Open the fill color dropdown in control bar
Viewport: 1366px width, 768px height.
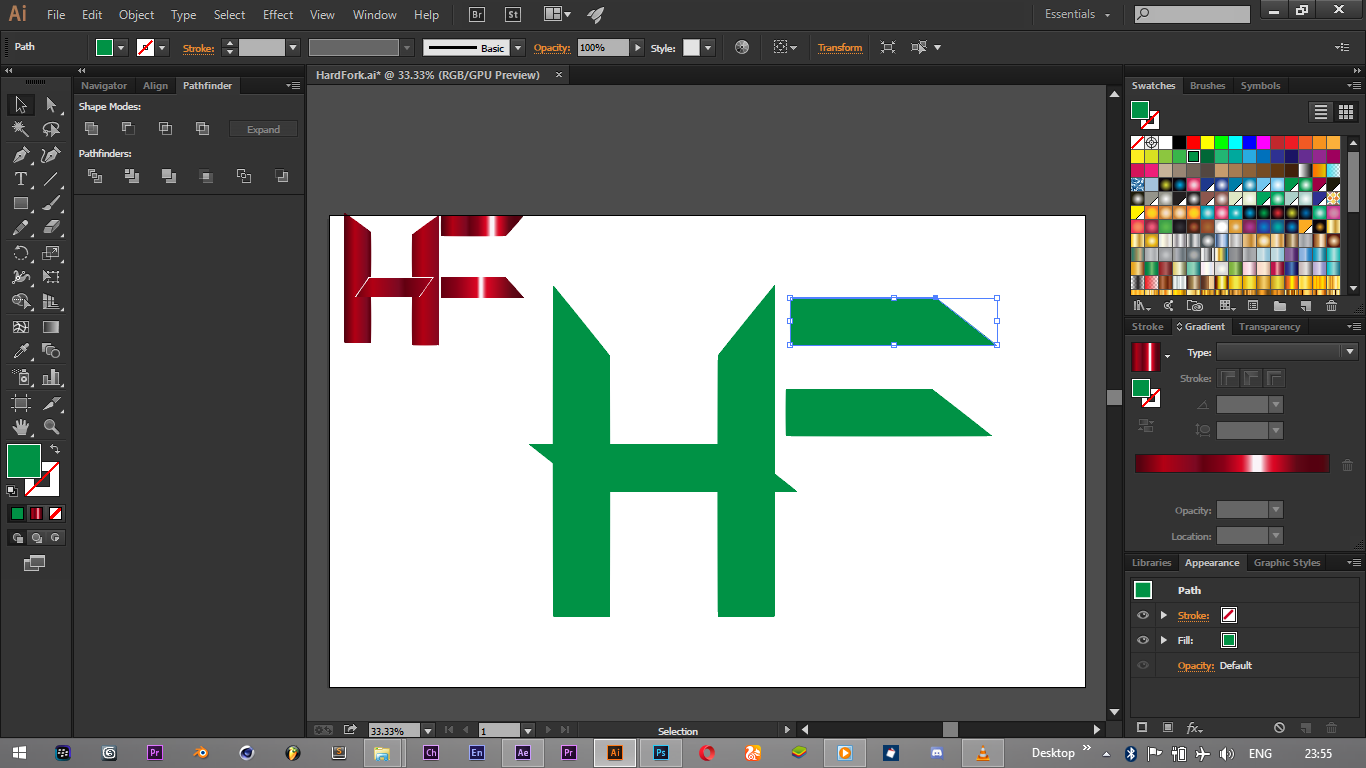pos(121,47)
